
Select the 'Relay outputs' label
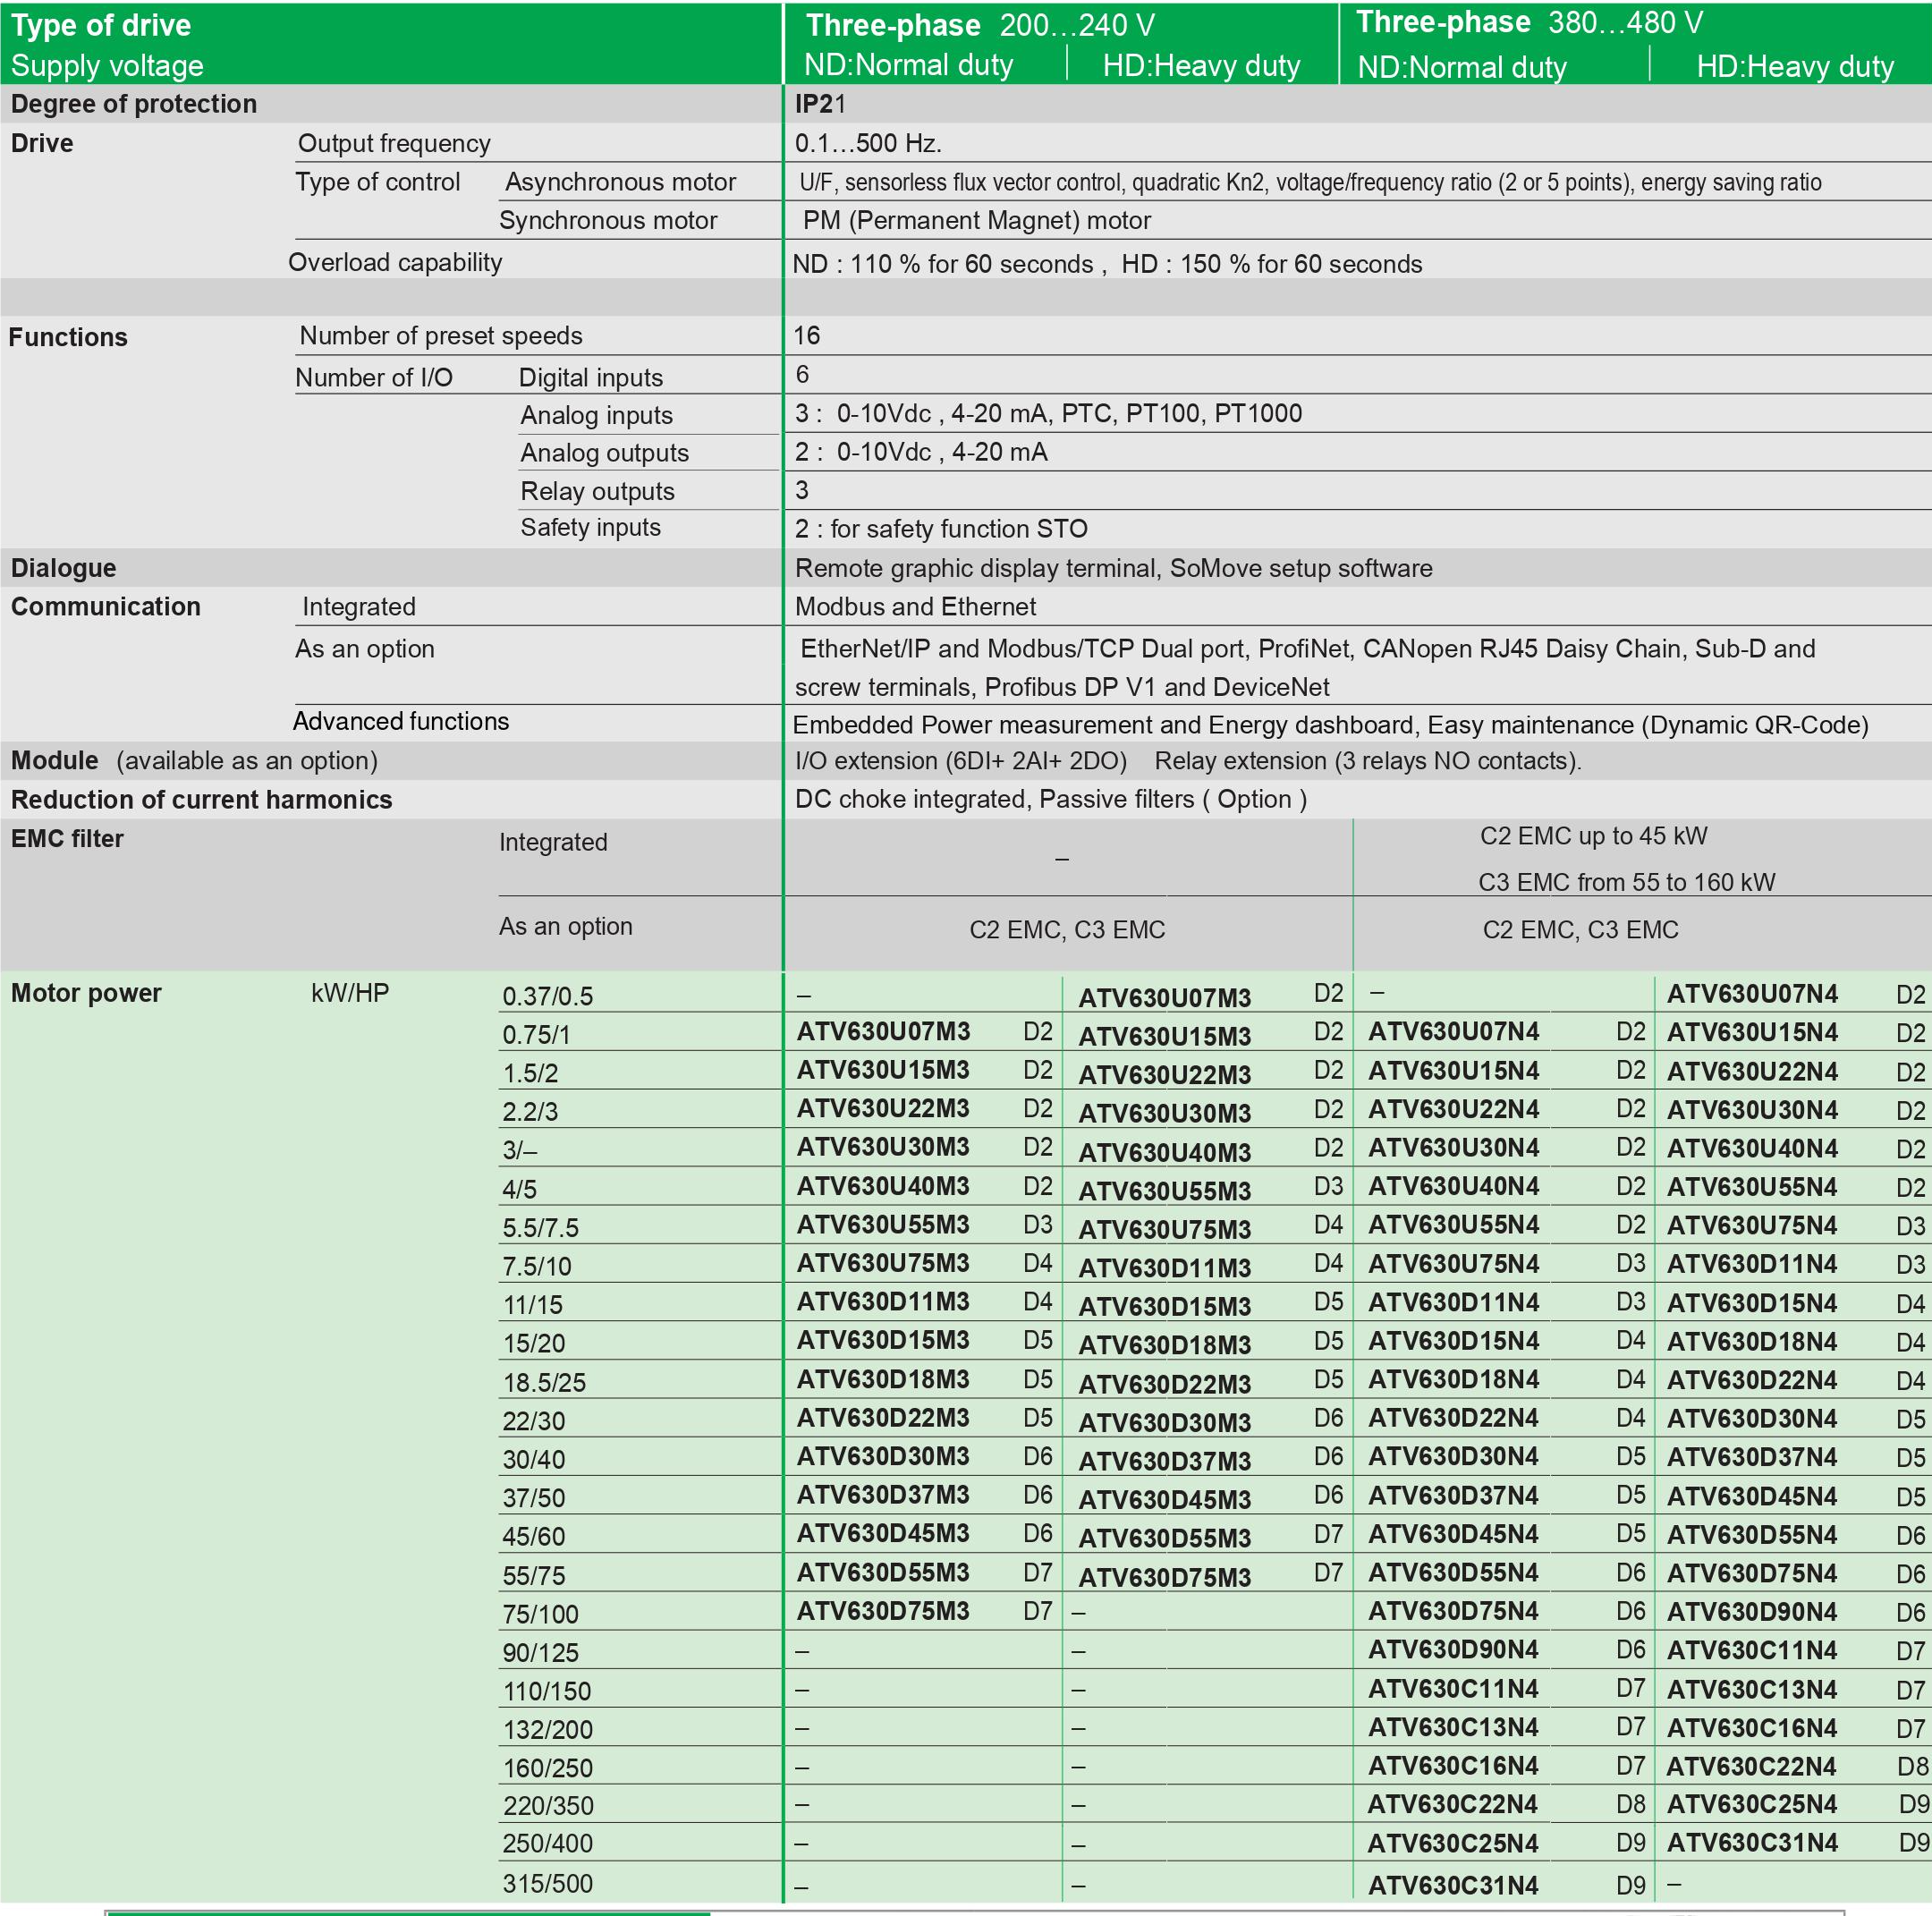(x=597, y=491)
